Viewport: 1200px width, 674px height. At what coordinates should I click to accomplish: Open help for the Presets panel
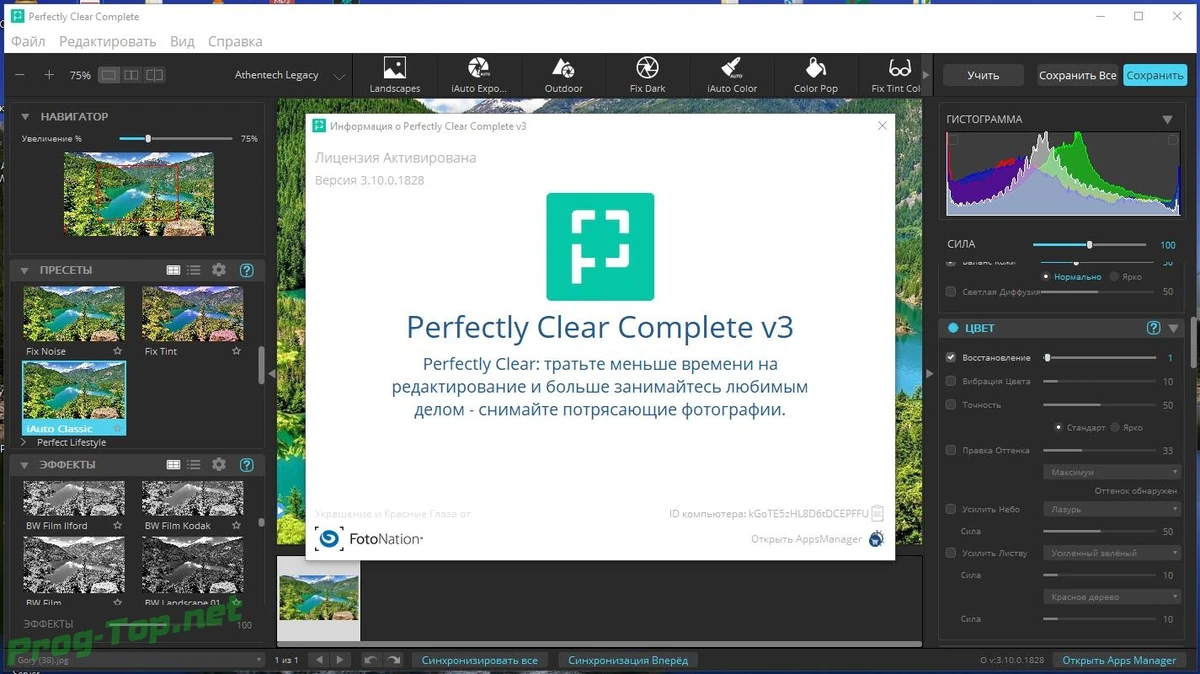click(x=247, y=270)
